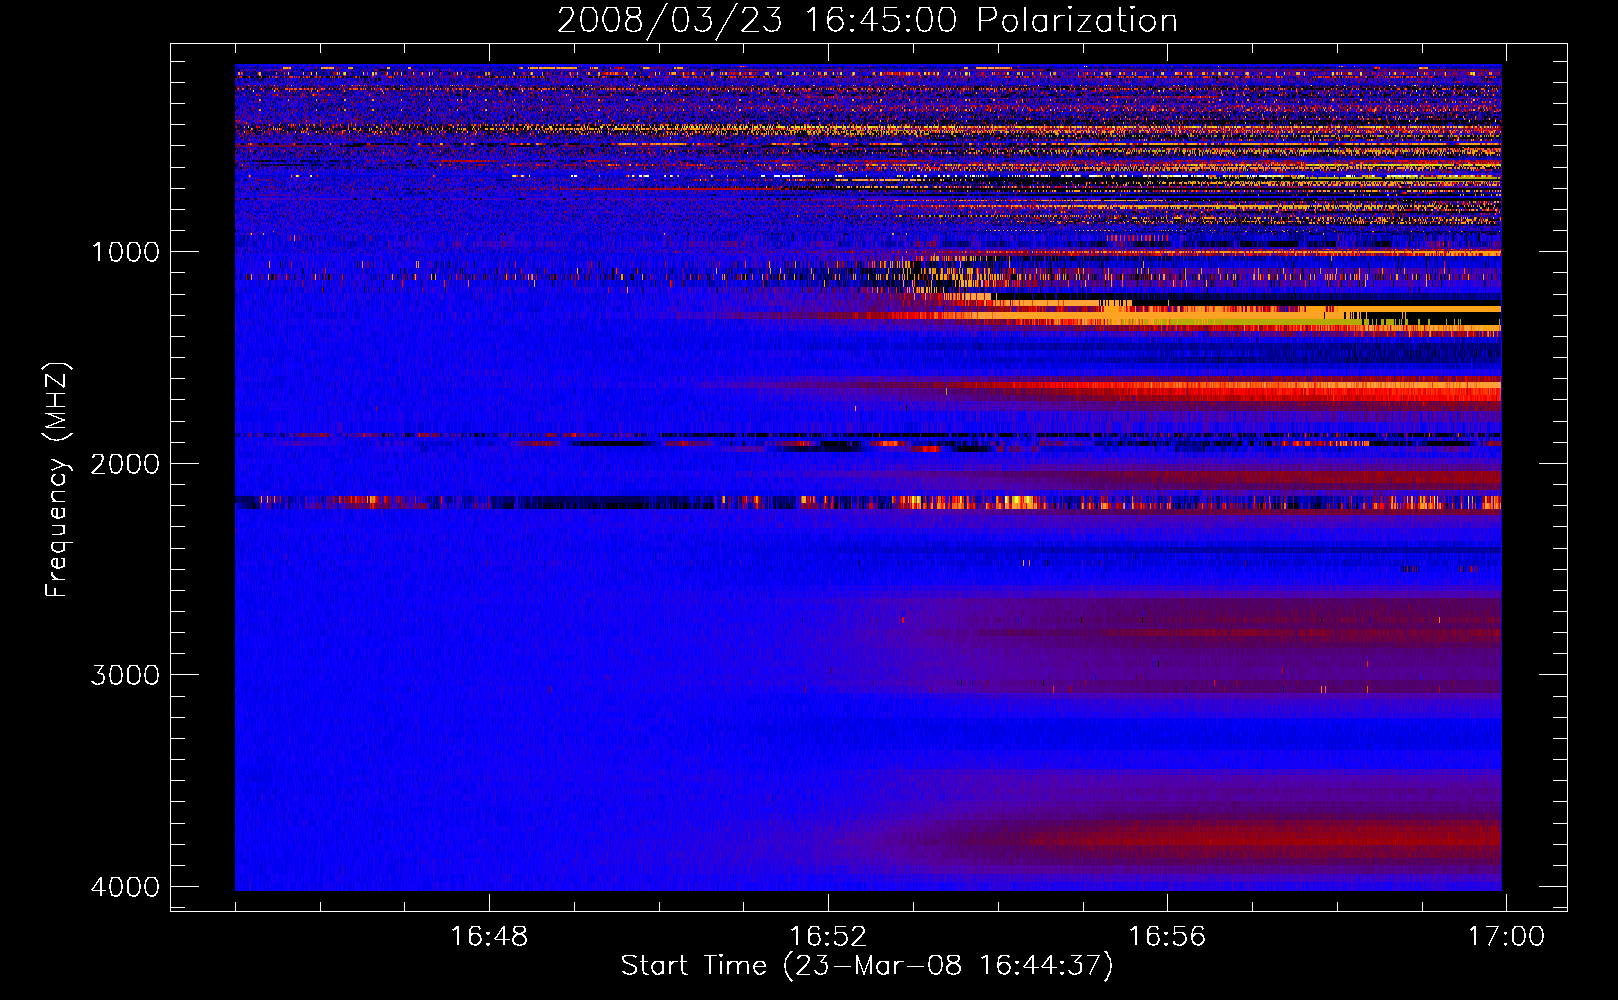1618x1000 pixels.
Task: Click the 16:48 time tick label
Action: 489,937
